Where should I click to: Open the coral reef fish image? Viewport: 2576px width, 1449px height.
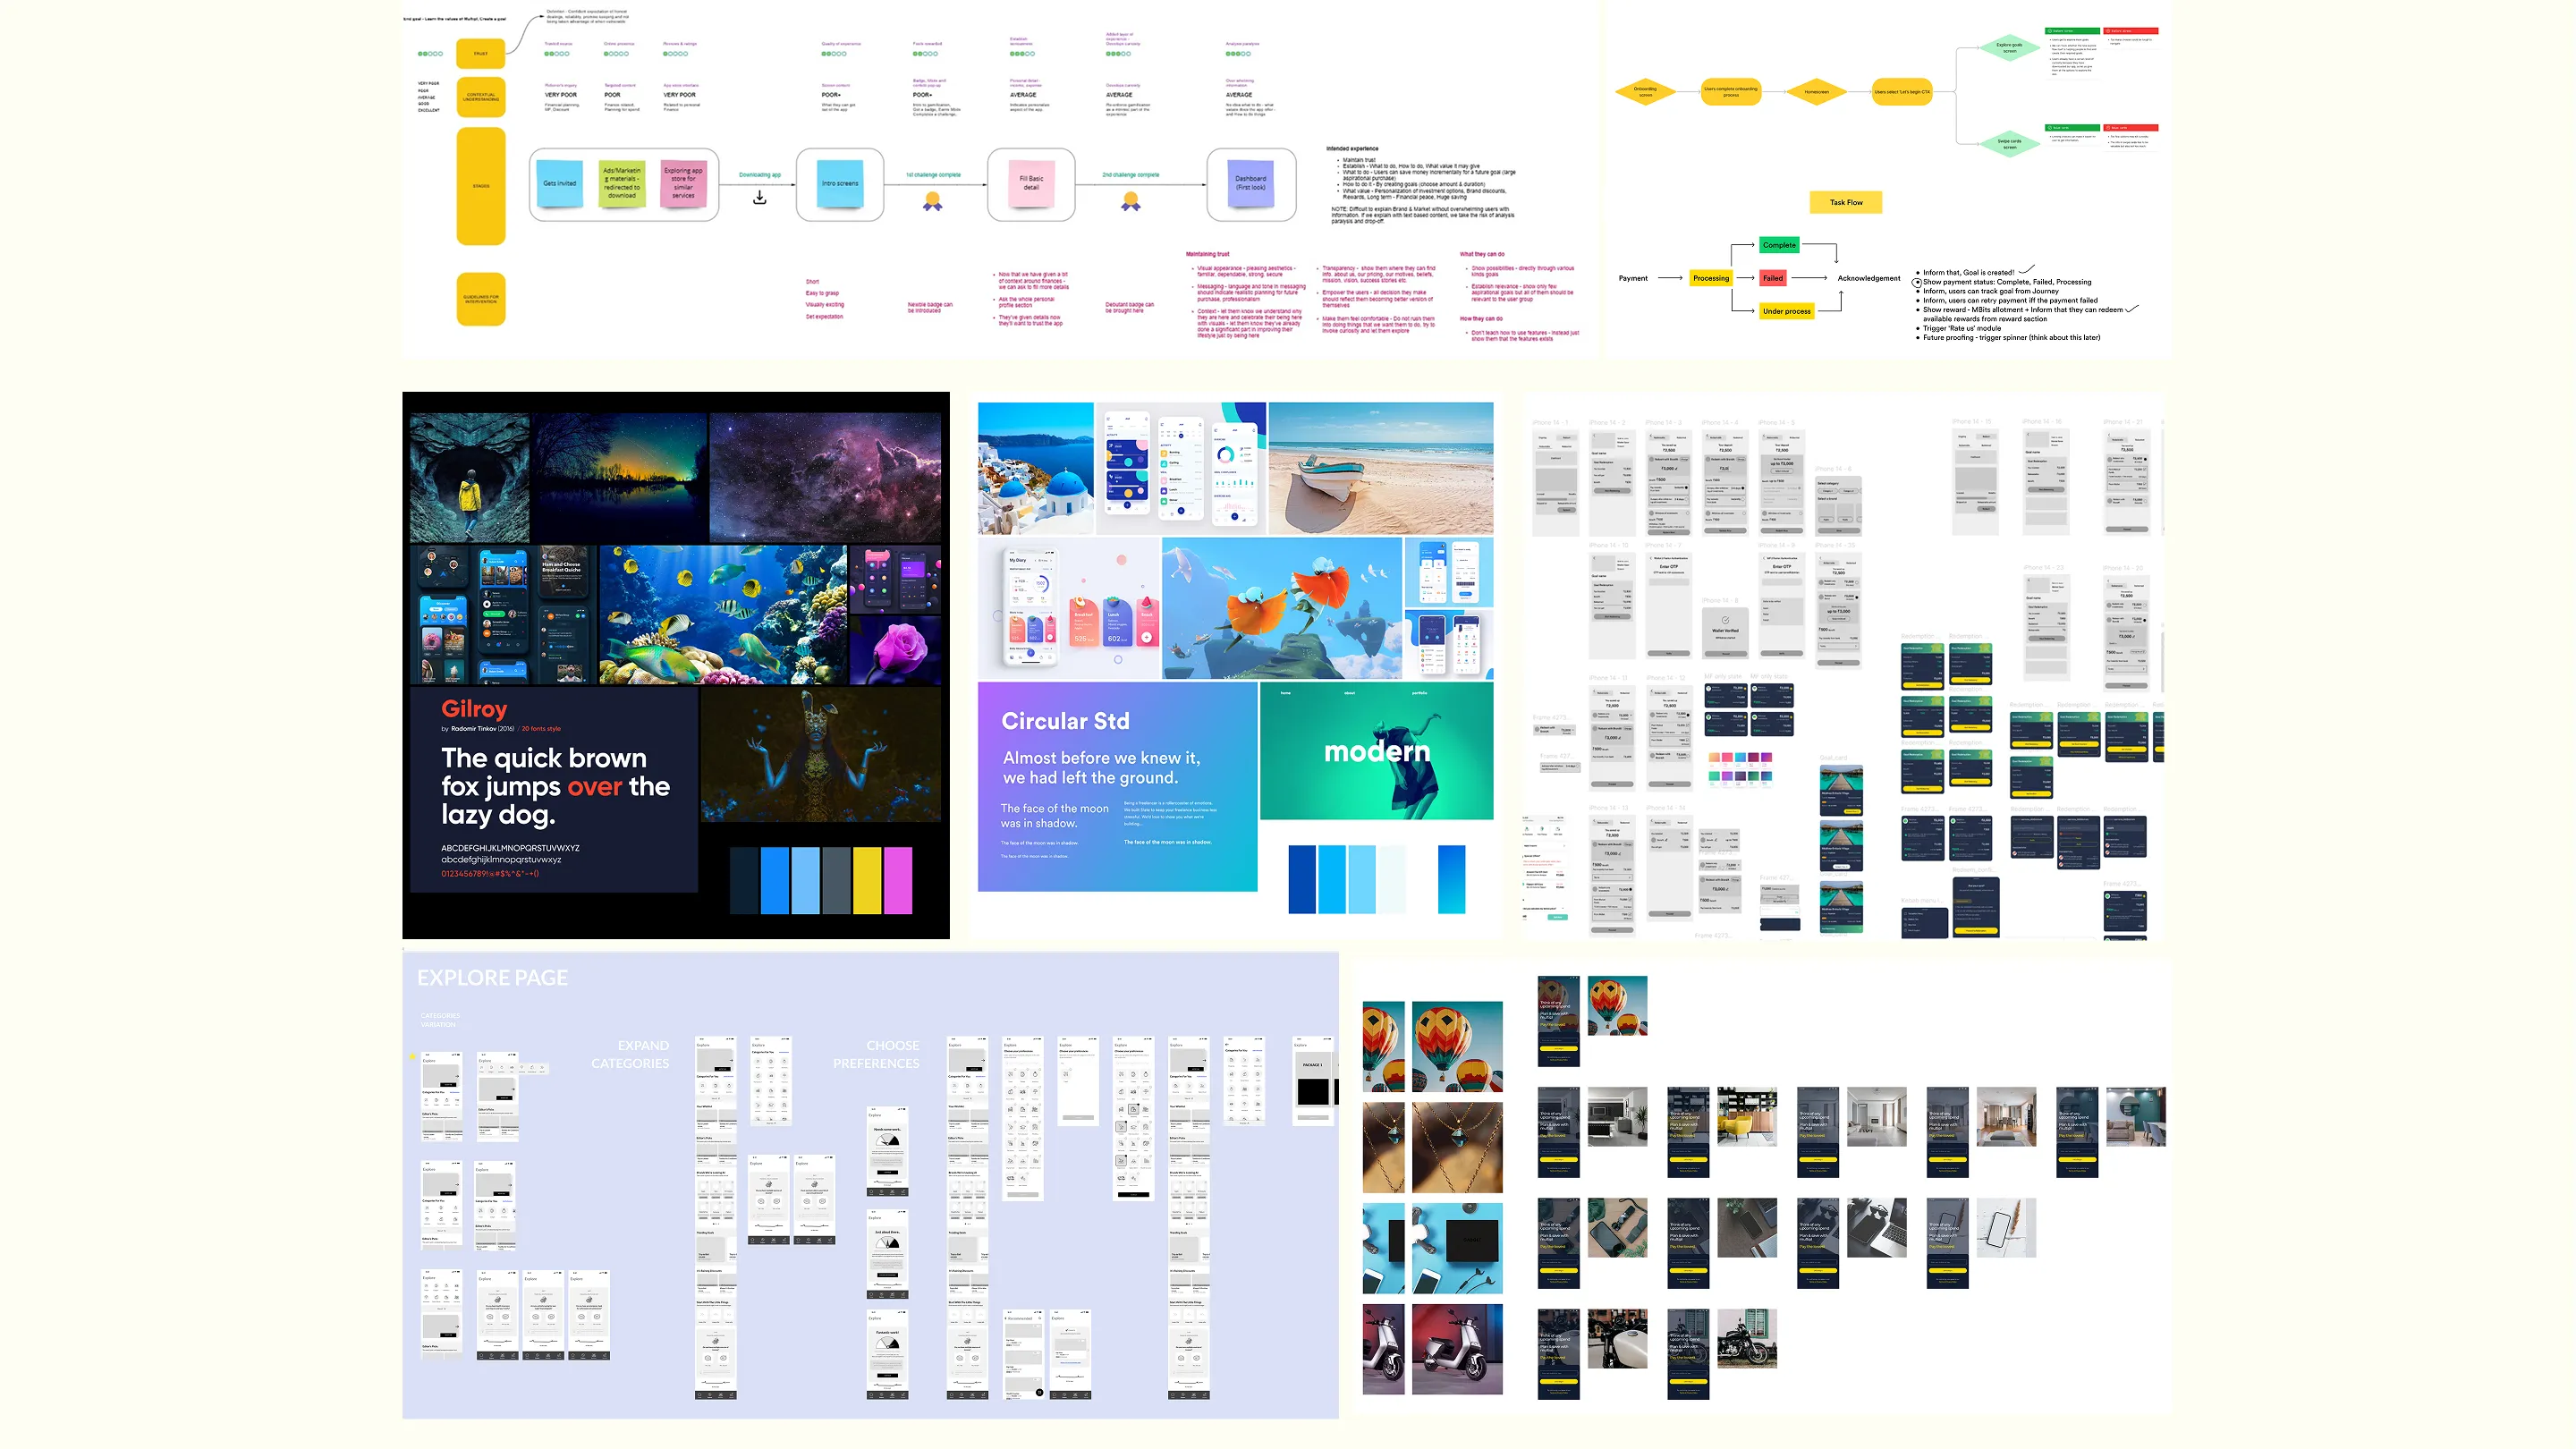(x=722, y=615)
